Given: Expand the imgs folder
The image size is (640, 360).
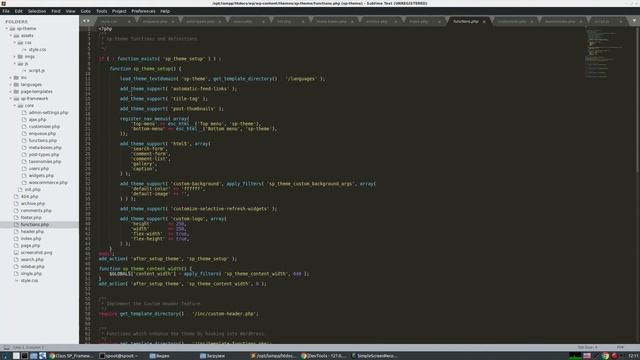Looking at the screenshot, I should coord(15,56).
